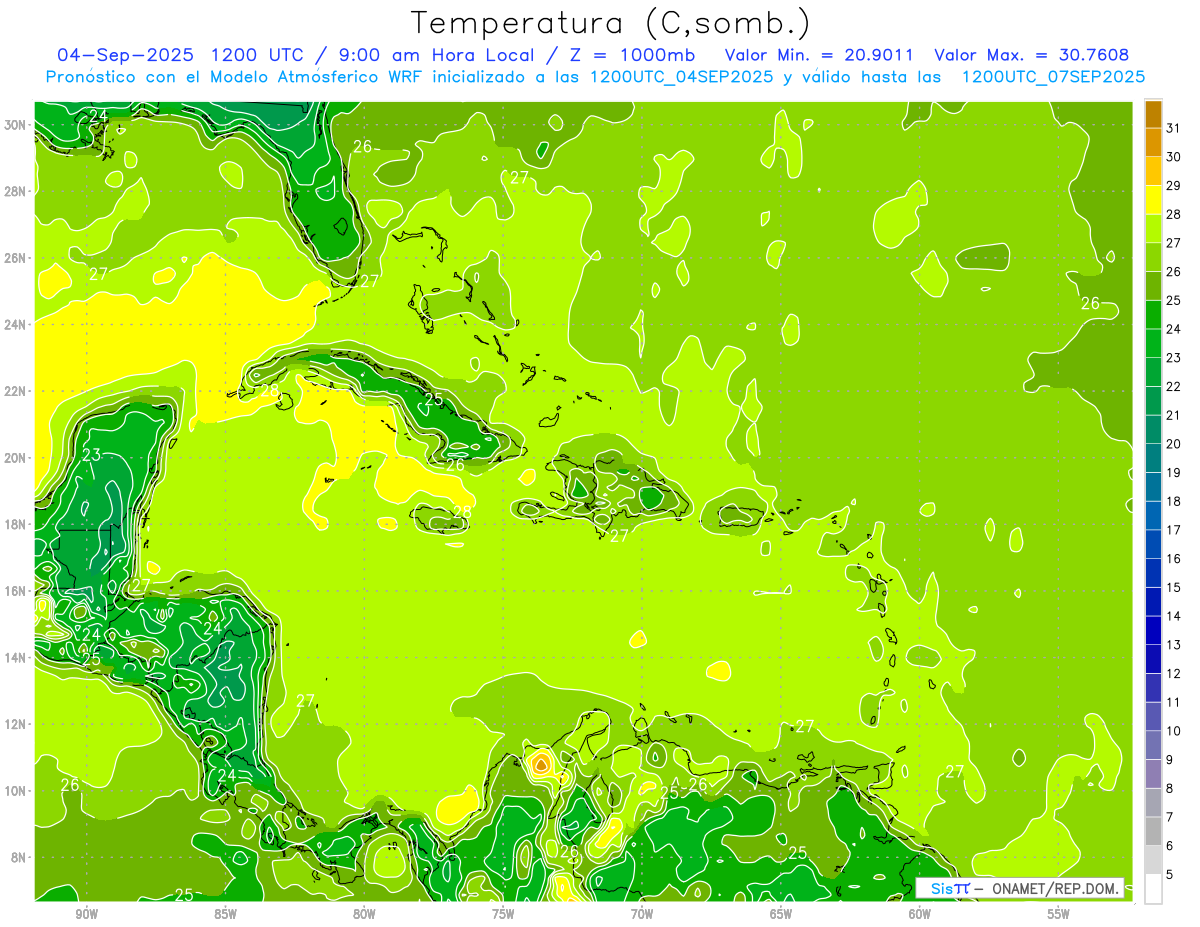
Task: Click the 5 label on the color scale
Action: click(x=1171, y=875)
